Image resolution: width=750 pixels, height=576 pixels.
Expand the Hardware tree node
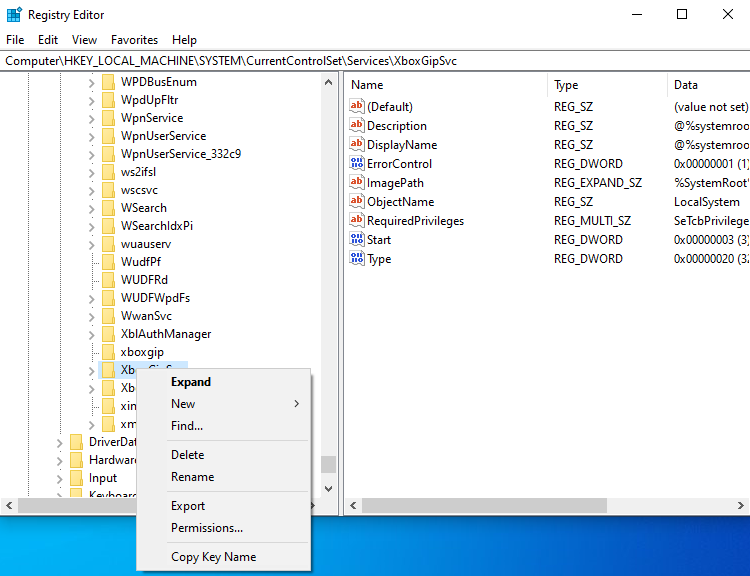coord(59,461)
